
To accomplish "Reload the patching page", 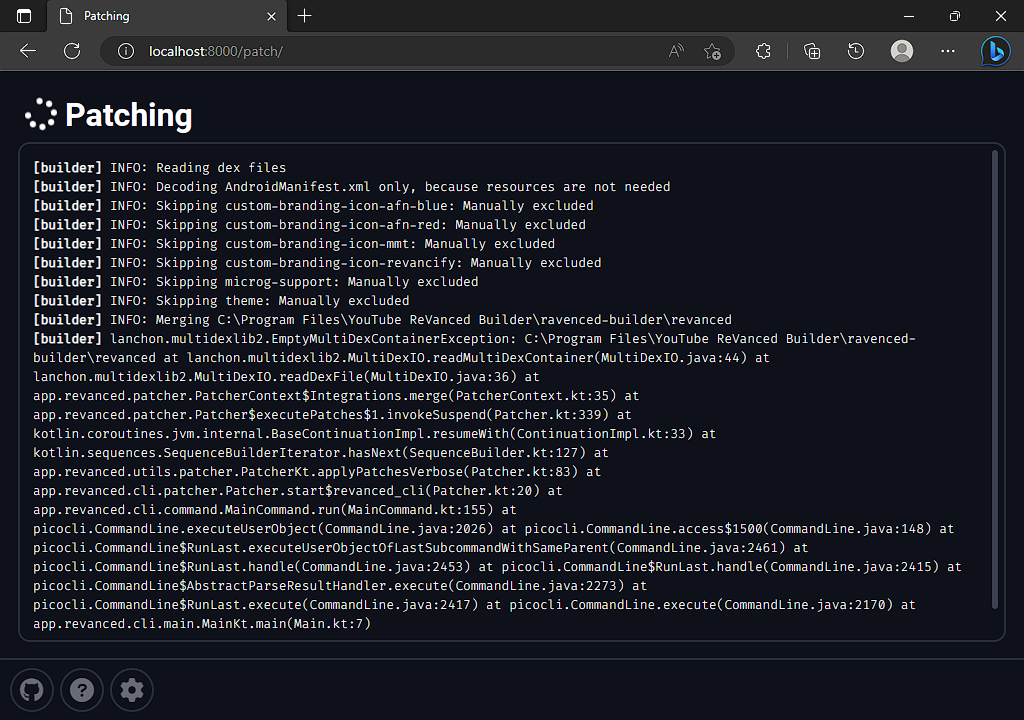I will [71, 50].
